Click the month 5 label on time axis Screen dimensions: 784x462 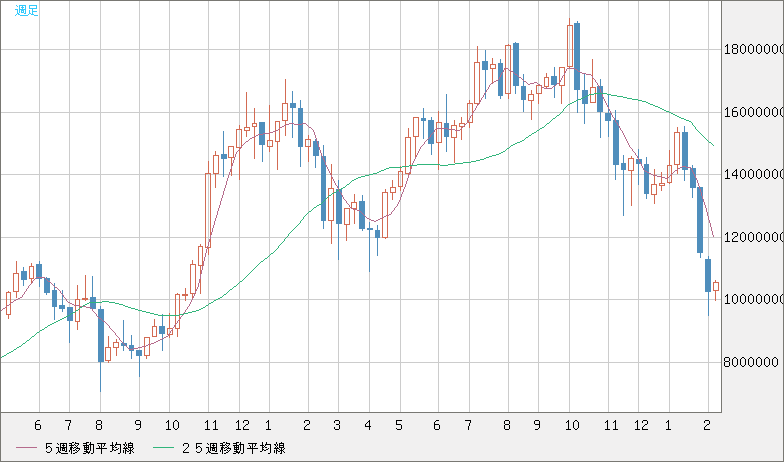point(398,426)
